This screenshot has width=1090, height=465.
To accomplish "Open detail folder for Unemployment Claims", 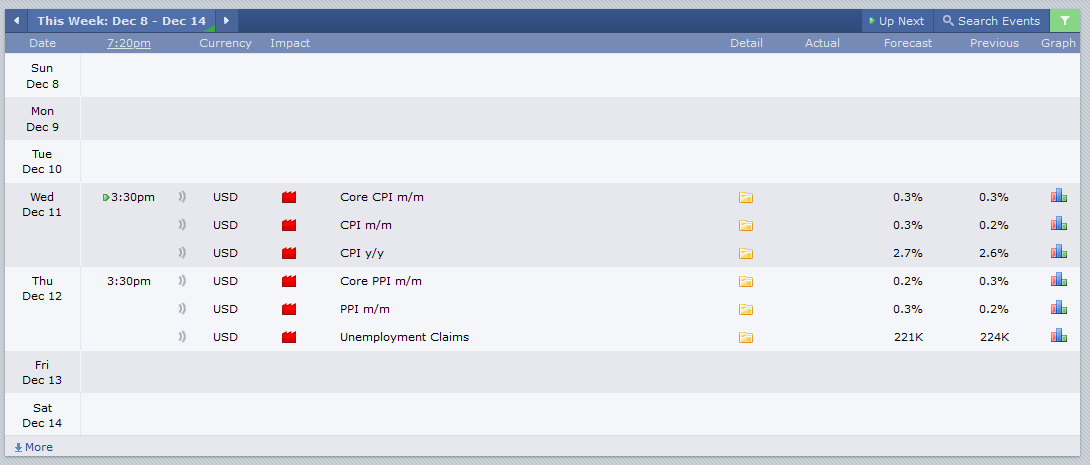I will (746, 338).
